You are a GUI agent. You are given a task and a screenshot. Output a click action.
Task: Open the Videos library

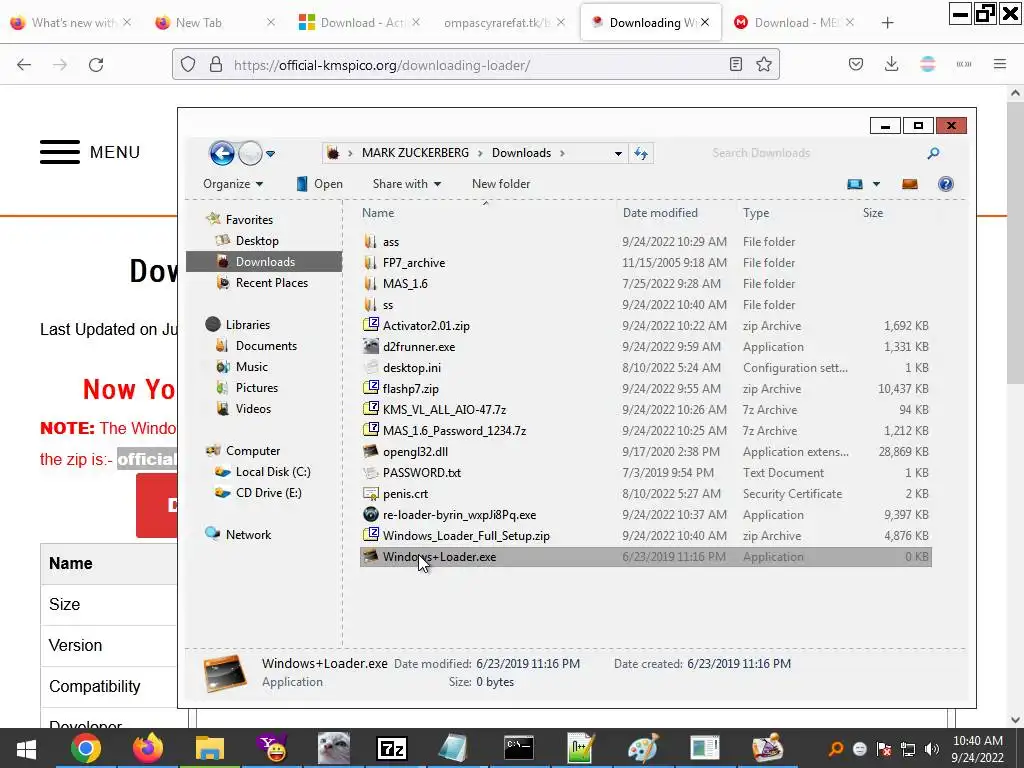pos(253,409)
